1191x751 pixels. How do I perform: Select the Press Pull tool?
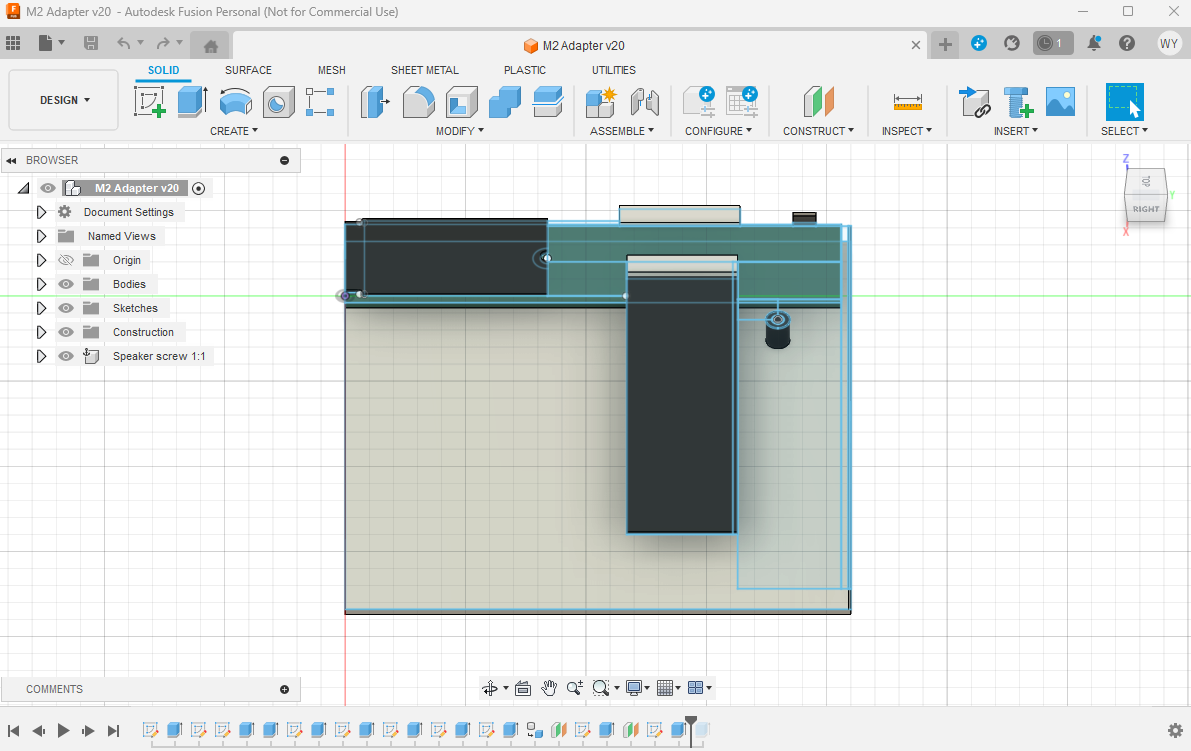coord(374,102)
